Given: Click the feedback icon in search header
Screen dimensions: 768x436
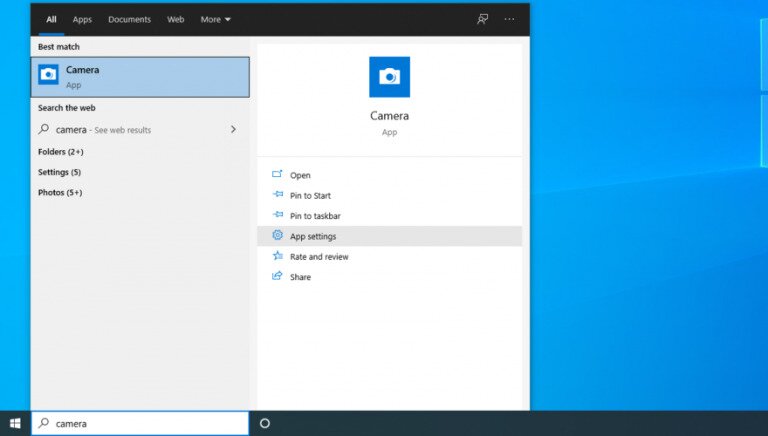Looking at the screenshot, I should tap(483, 19).
